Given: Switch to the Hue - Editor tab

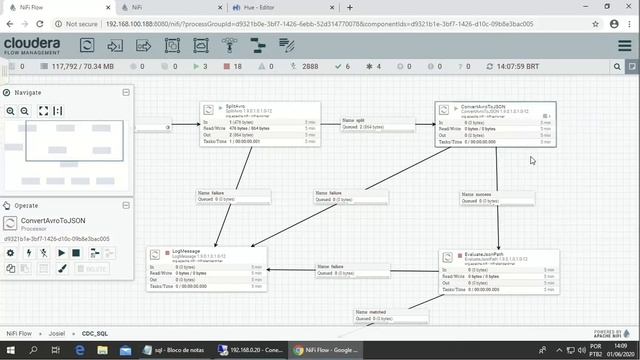Looking at the screenshot, I should coord(282,7).
